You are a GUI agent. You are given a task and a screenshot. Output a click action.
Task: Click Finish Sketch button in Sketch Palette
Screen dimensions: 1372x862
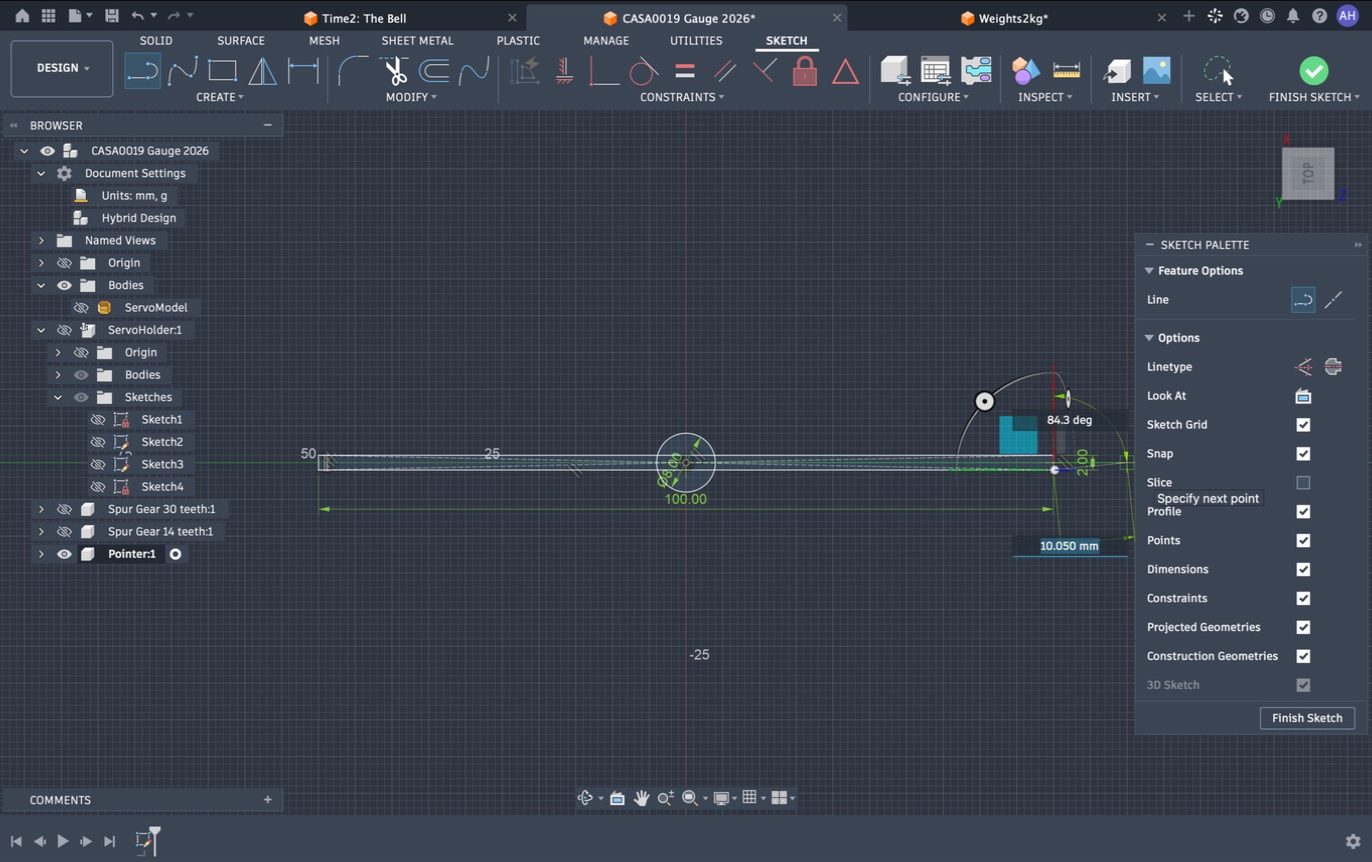pyautogui.click(x=1307, y=718)
